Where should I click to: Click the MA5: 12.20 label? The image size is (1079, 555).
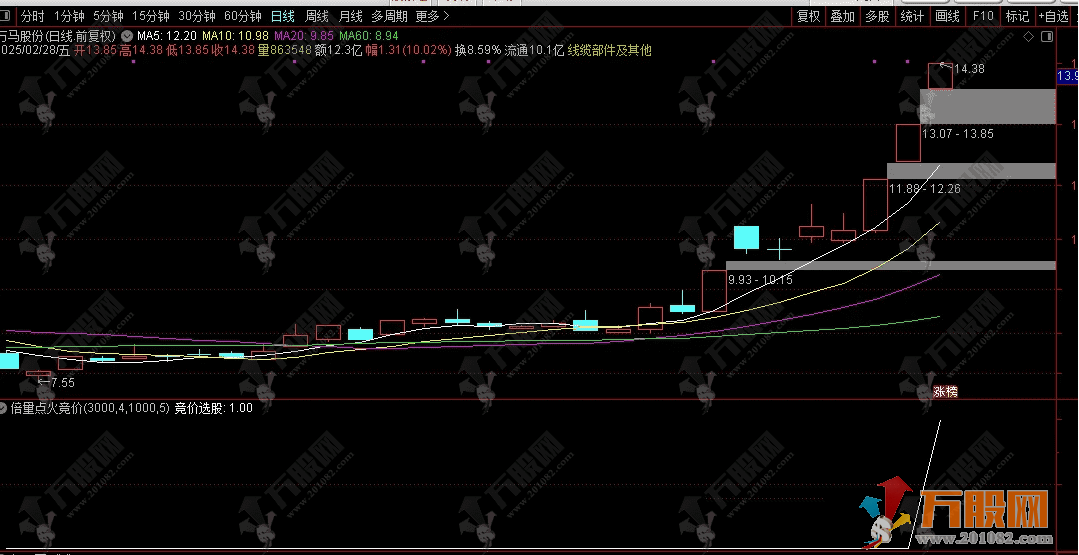coord(167,35)
